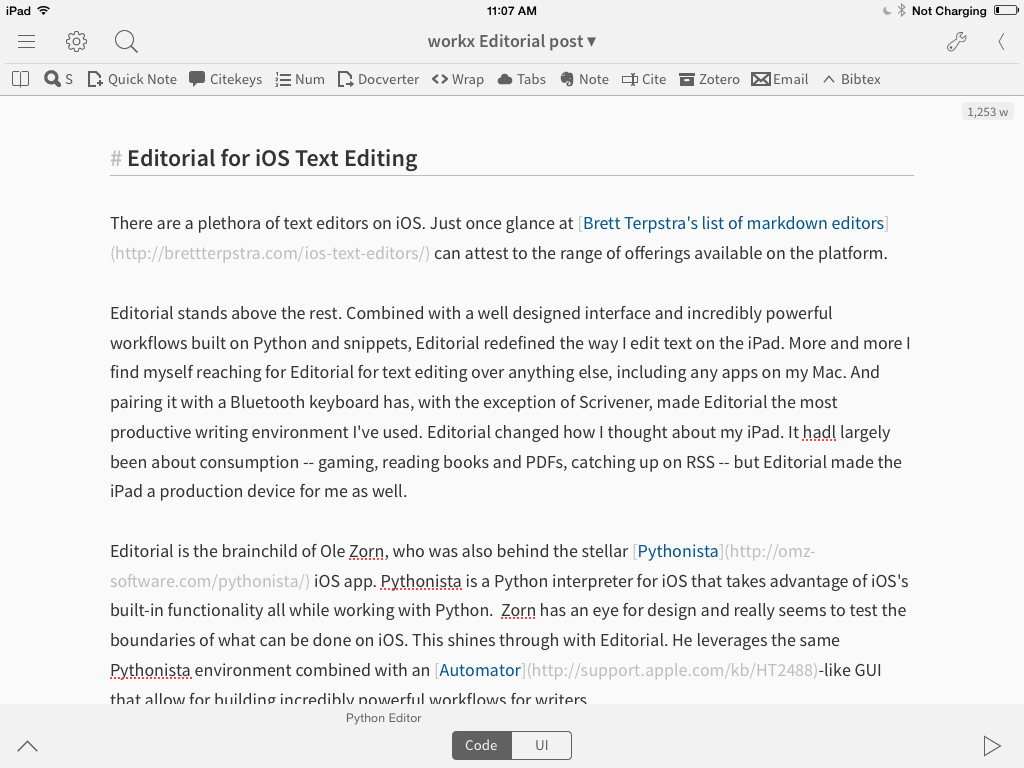This screenshot has height=768, width=1024.
Task: Run the Tabs cloud workflow
Action: (521, 79)
